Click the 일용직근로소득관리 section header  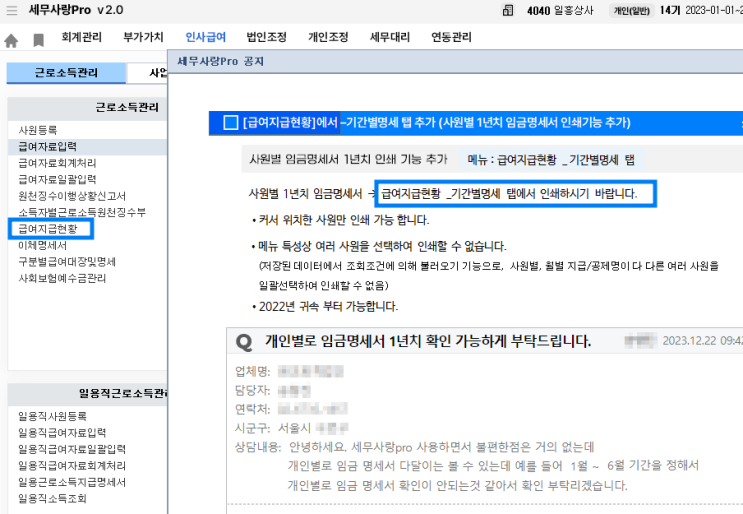123,393
